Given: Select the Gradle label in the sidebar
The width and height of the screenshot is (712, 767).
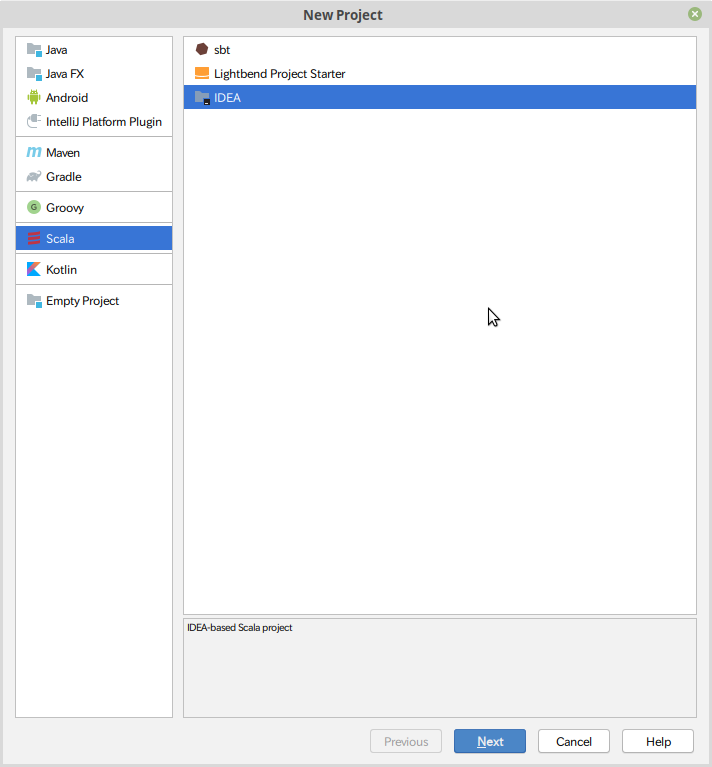Looking at the screenshot, I should 64,177.
